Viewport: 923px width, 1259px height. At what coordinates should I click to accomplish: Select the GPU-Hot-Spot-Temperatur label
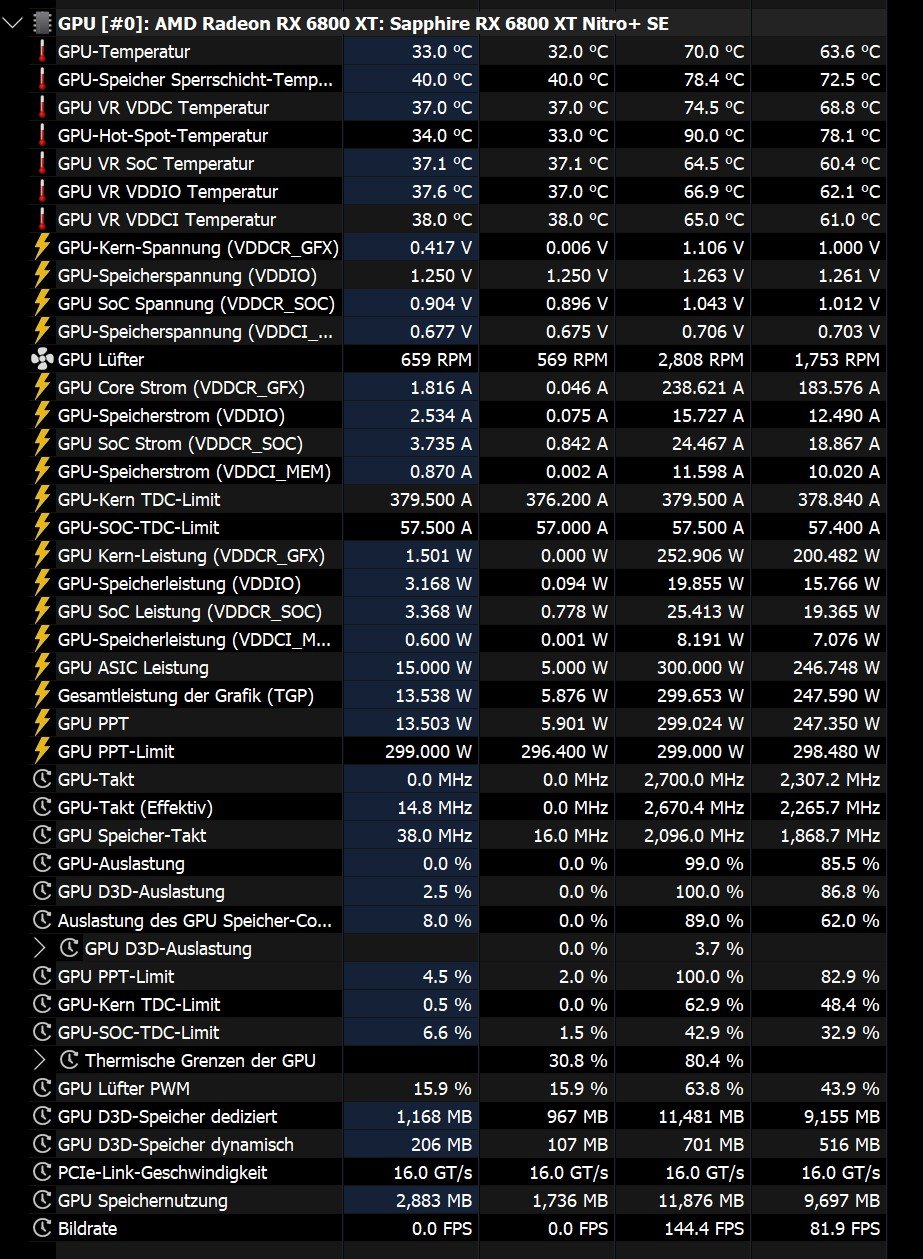click(163, 135)
